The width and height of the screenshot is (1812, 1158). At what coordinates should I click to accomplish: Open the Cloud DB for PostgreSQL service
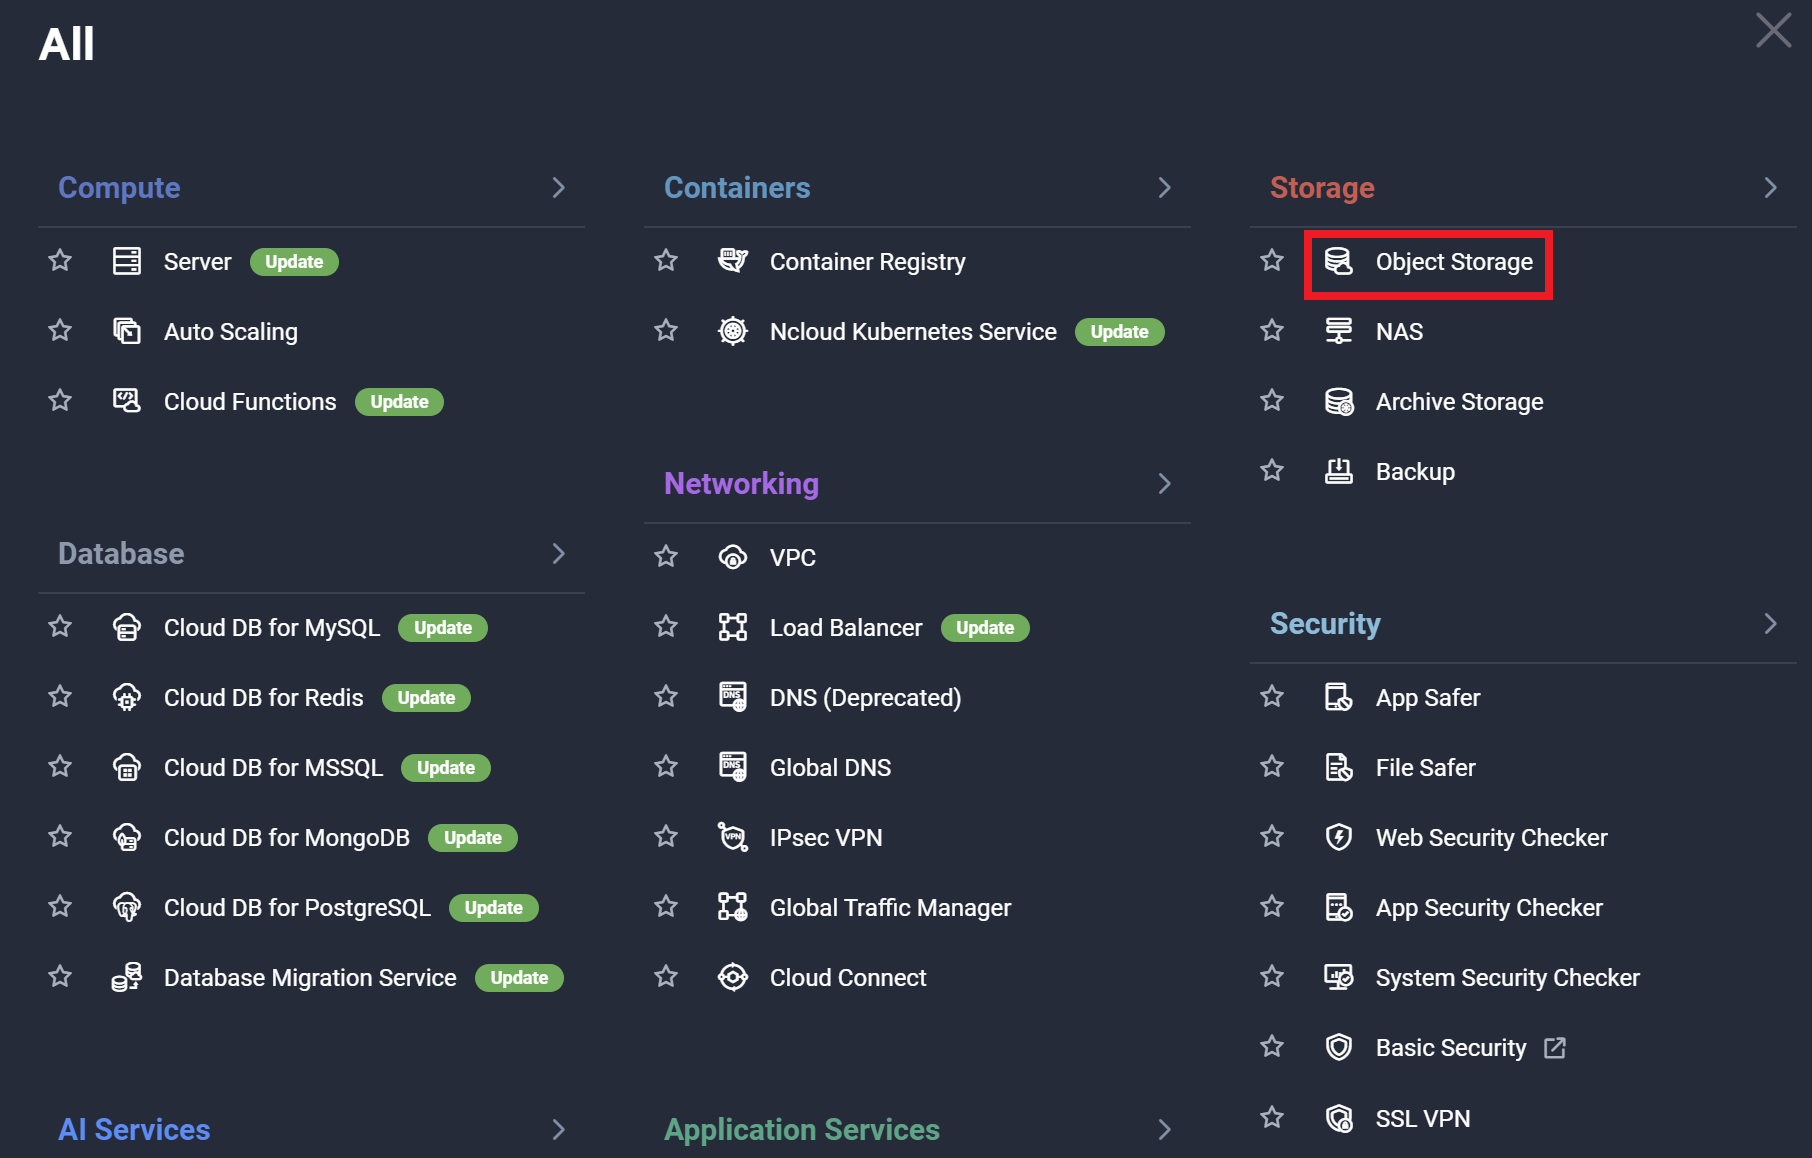tap(297, 907)
